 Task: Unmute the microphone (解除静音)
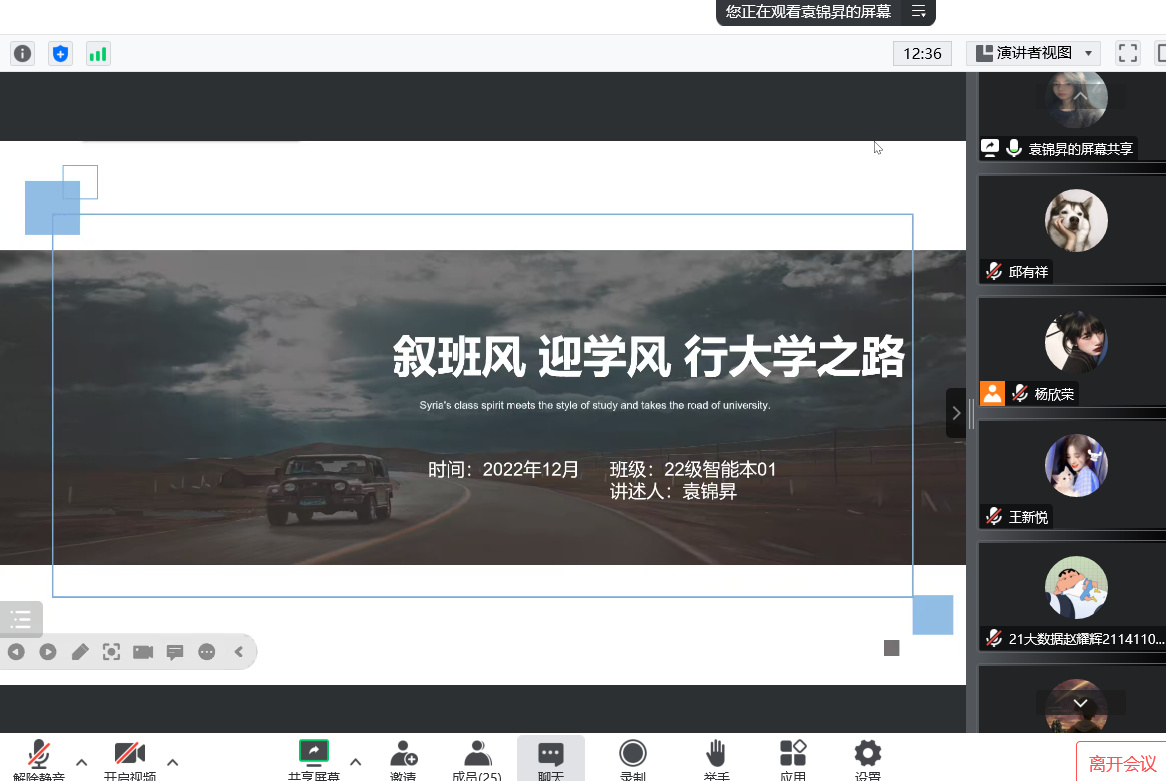[x=39, y=758]
